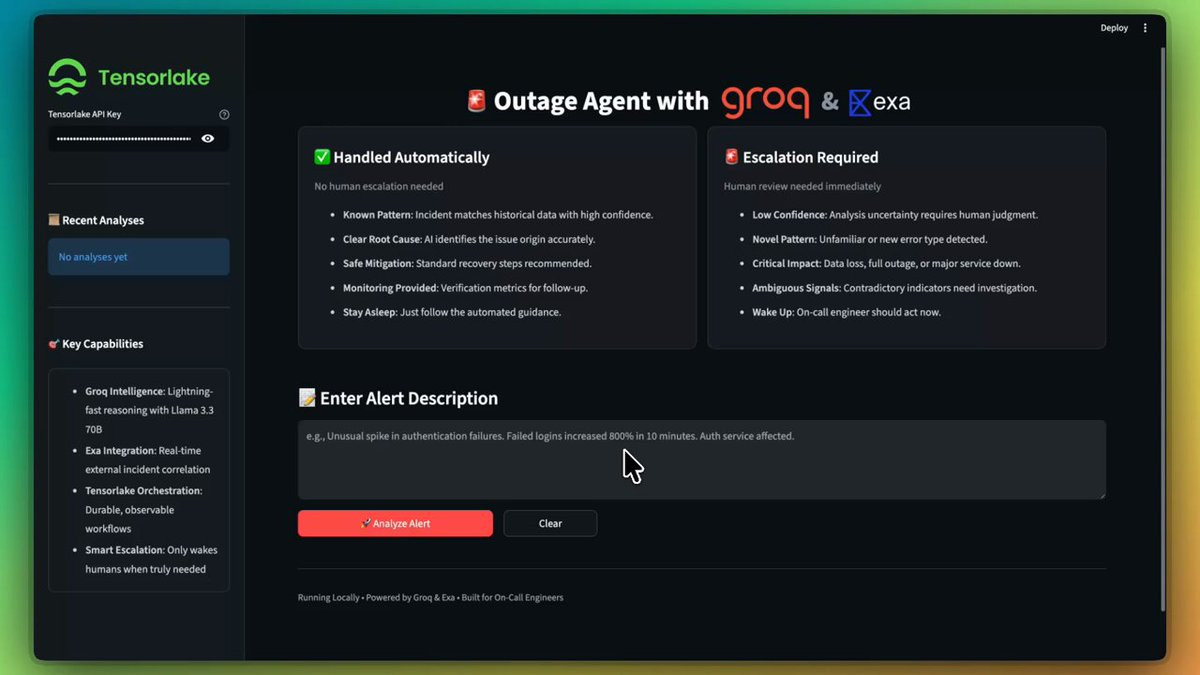The height and width of the screenshot is (675, 1200).
Task: Focus the alert description text area
Action: pyautogui.click(x=702, y=459)
